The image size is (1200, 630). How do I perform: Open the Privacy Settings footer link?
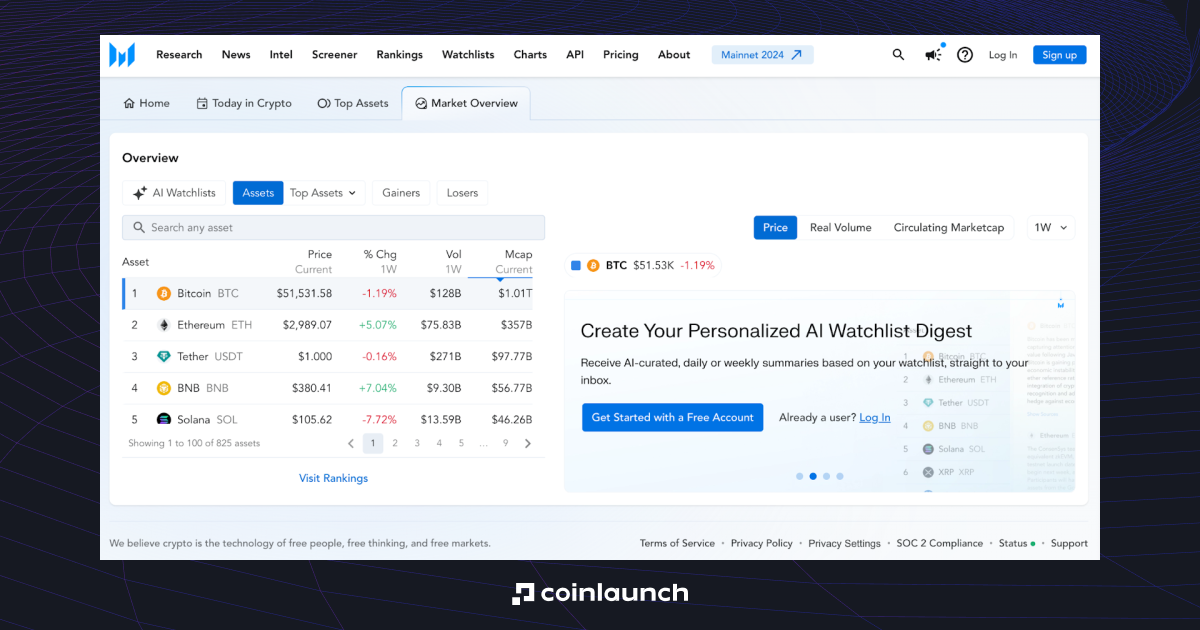pos(845,543)
